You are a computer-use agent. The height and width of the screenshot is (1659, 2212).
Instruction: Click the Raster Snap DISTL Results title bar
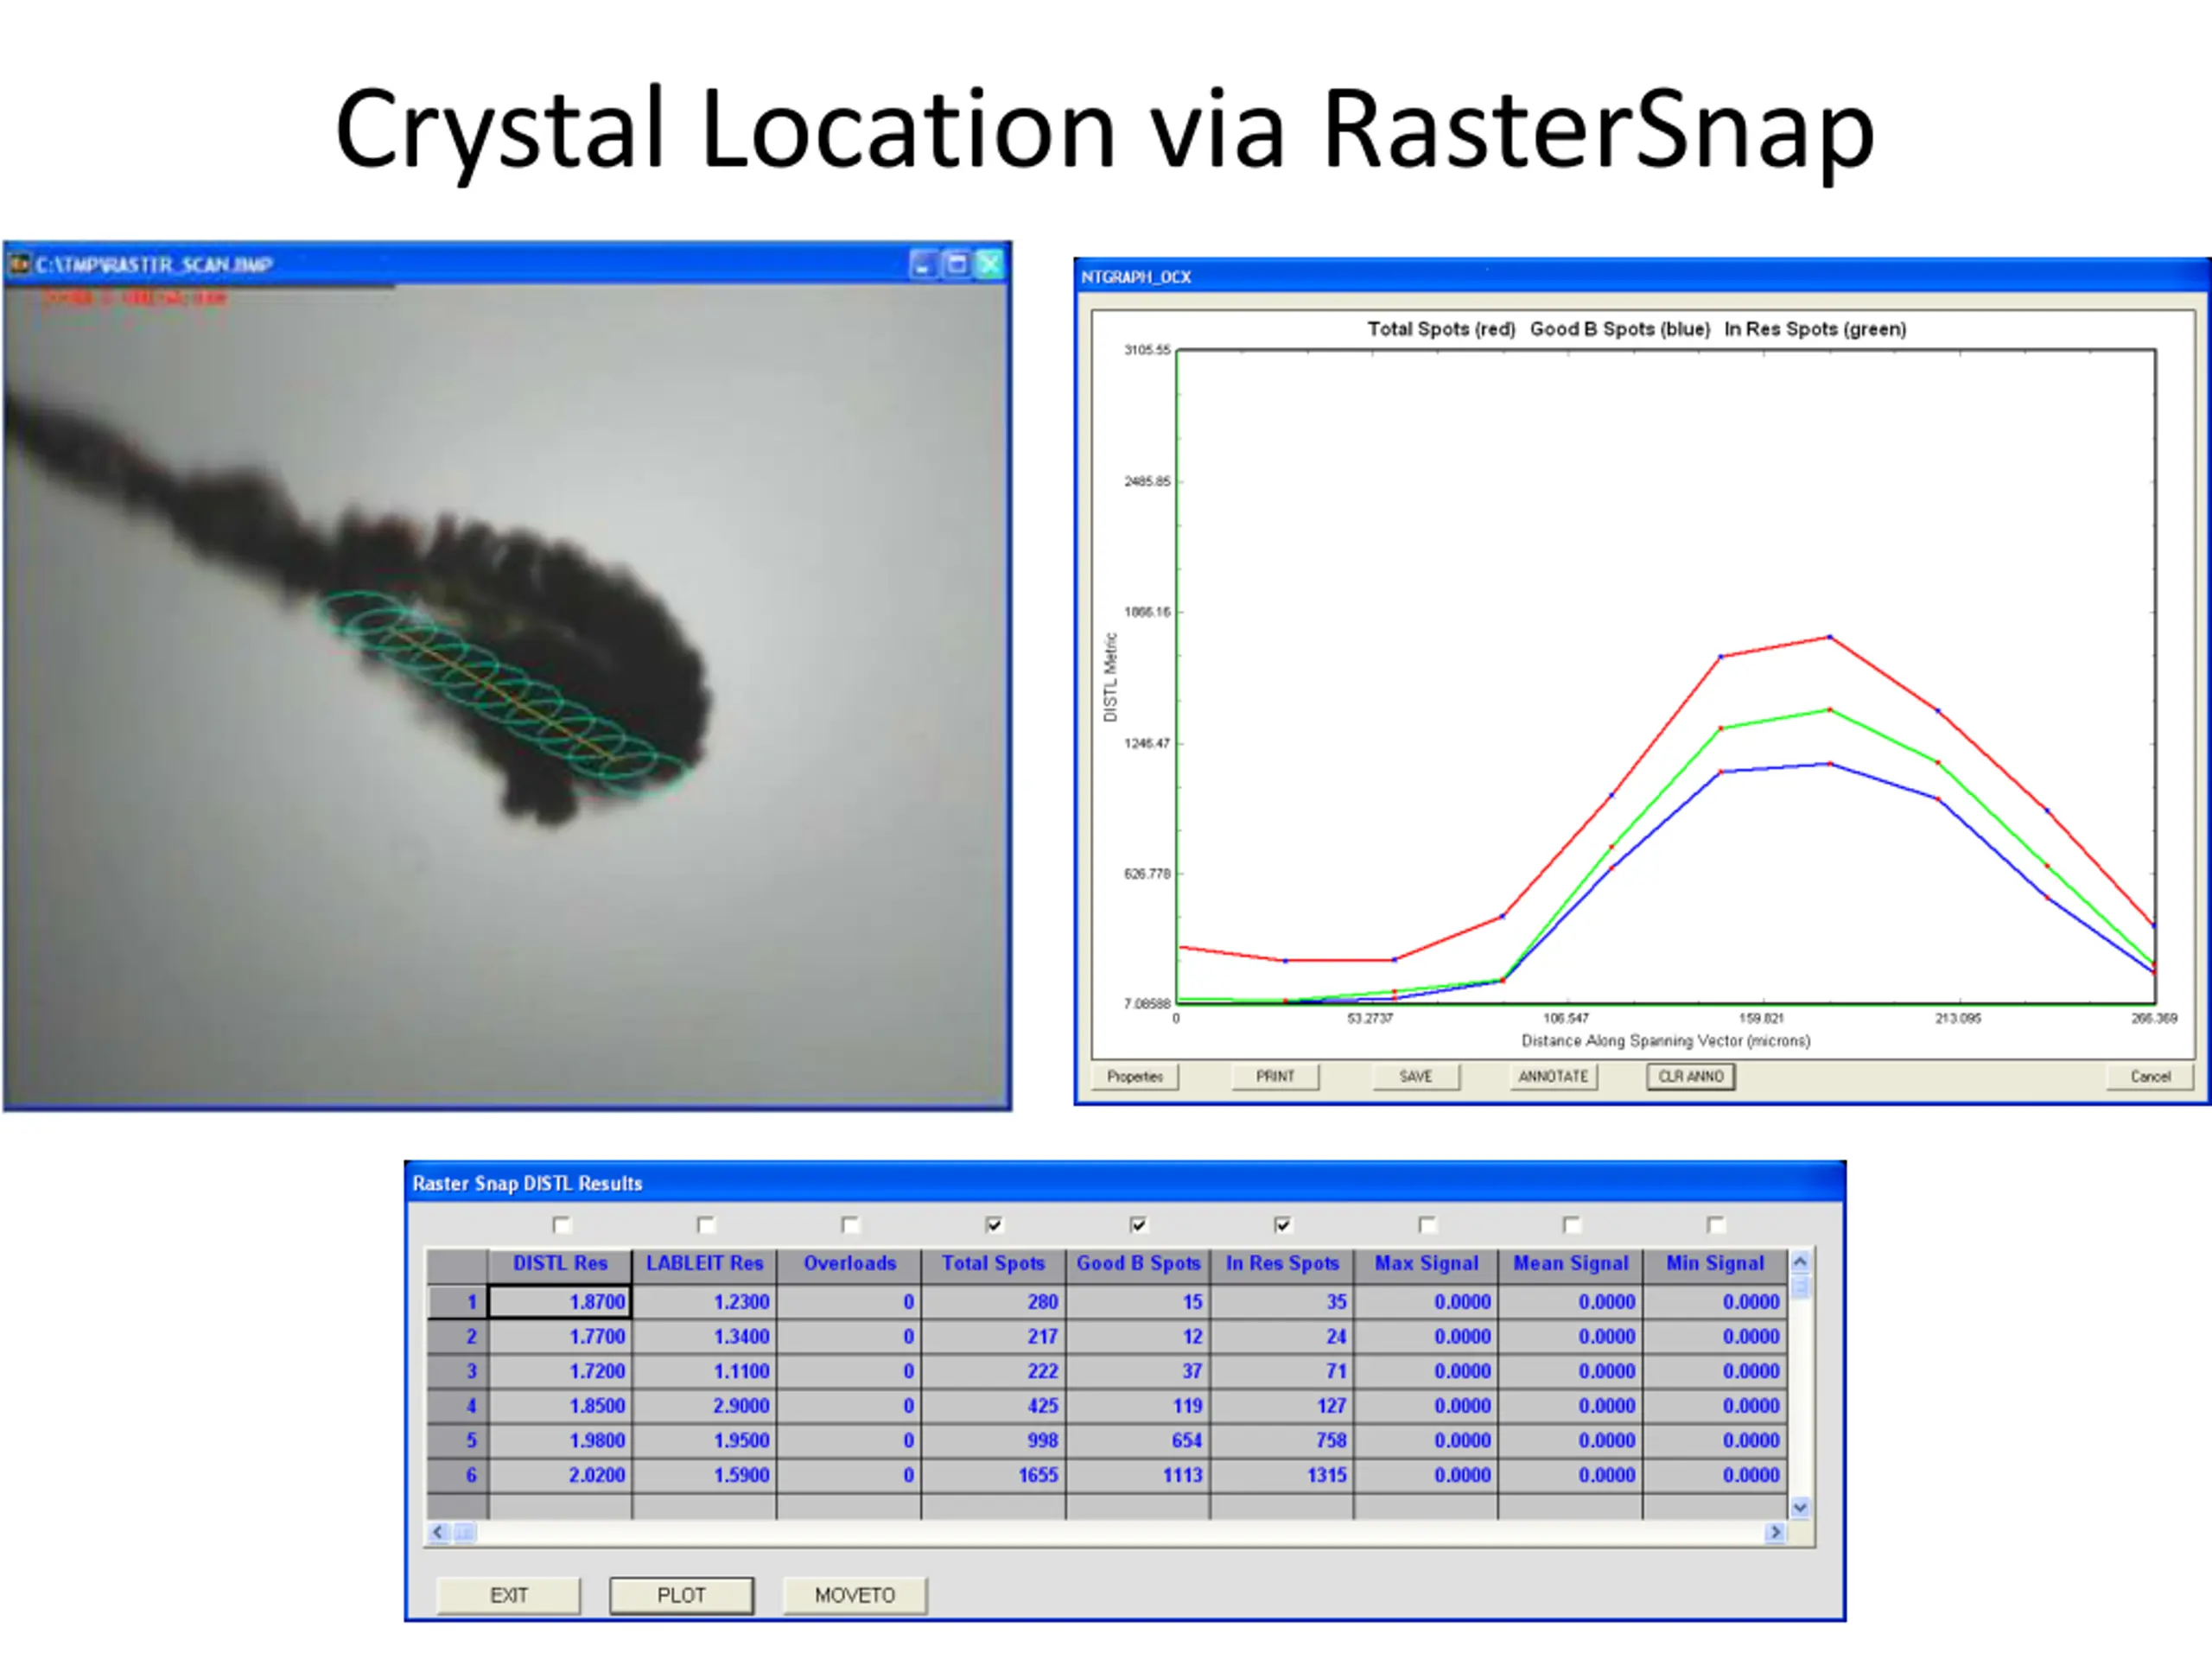(1125, 1183)
